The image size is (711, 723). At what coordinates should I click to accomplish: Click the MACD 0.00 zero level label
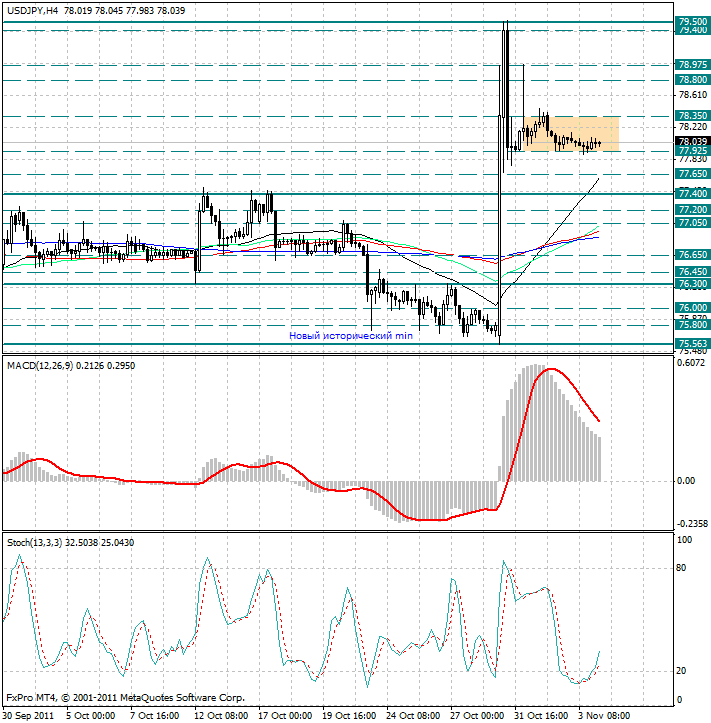pyautogui.click(x=686, y=481)
